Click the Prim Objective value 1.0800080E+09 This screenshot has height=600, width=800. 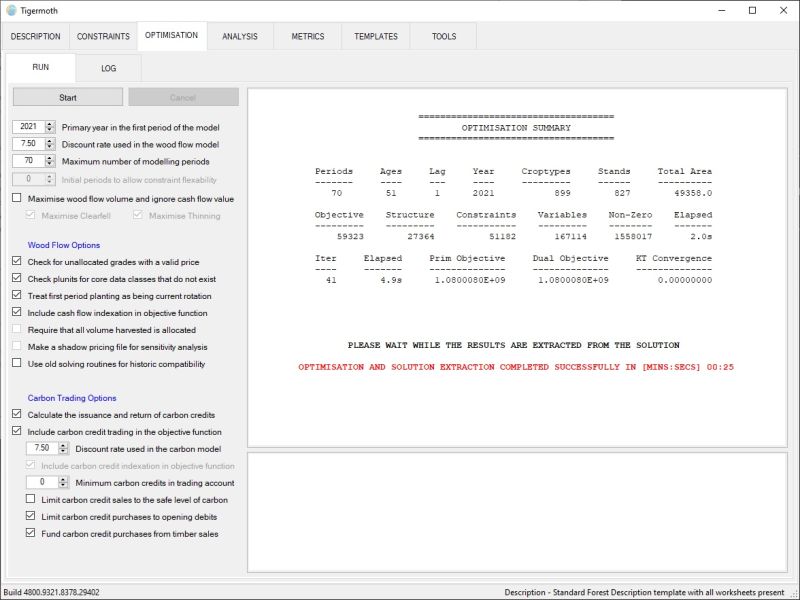tap(470, 280)
